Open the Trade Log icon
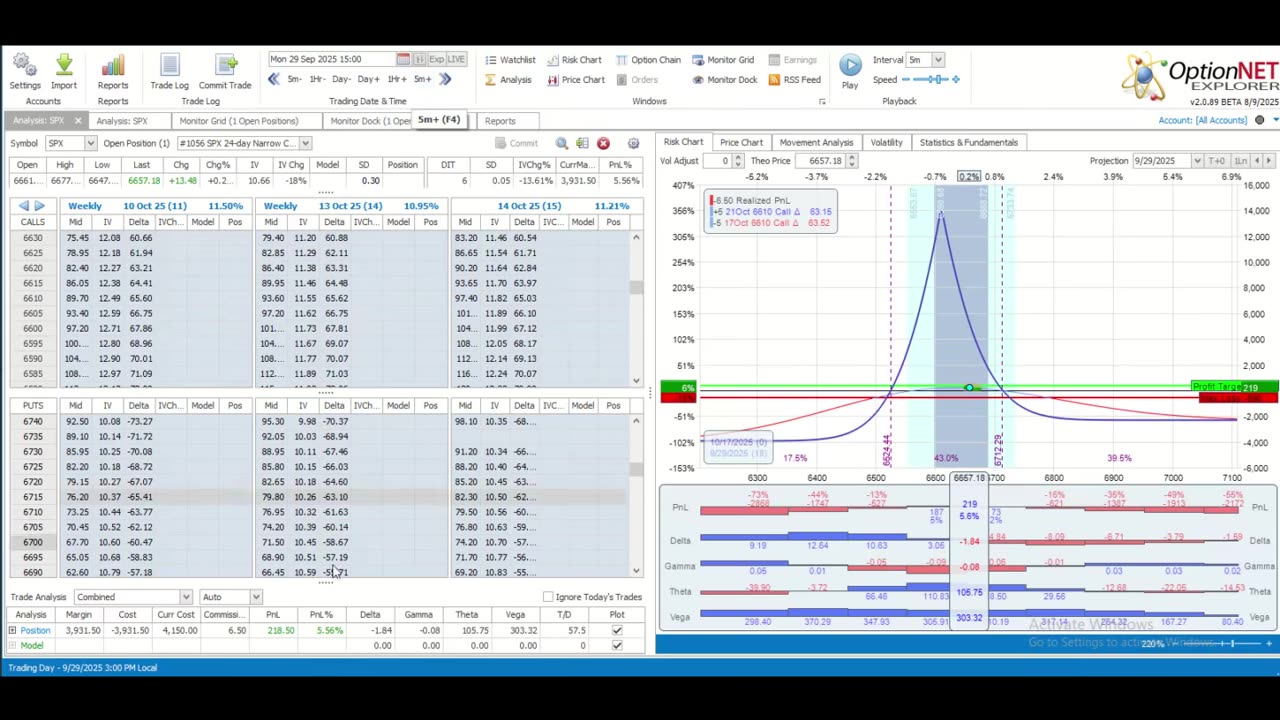Screen dimensions: 1280x720 click(x=169, y=68)
